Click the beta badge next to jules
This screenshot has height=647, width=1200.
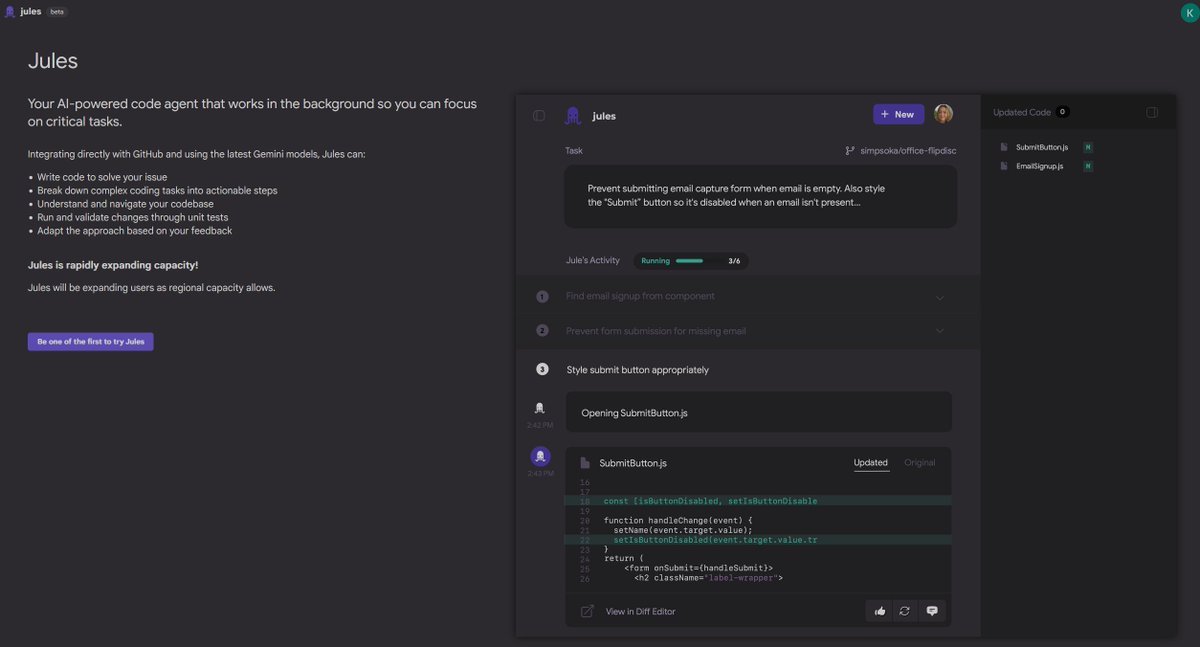click(57, 12)
